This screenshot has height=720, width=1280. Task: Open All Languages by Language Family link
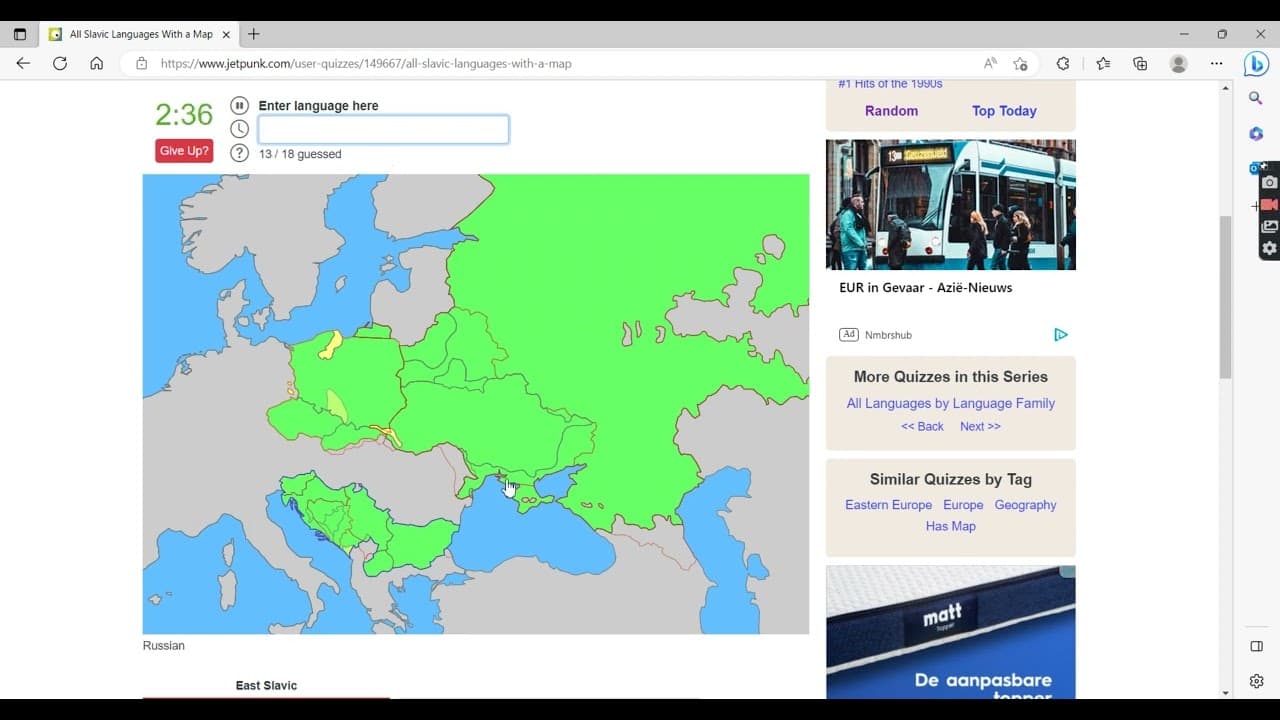951,403
